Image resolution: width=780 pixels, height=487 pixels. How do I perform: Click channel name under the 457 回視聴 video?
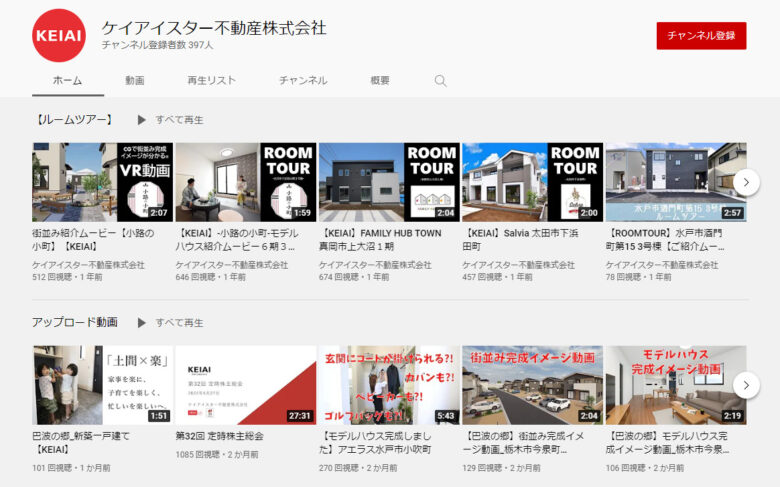coord(518,265)
